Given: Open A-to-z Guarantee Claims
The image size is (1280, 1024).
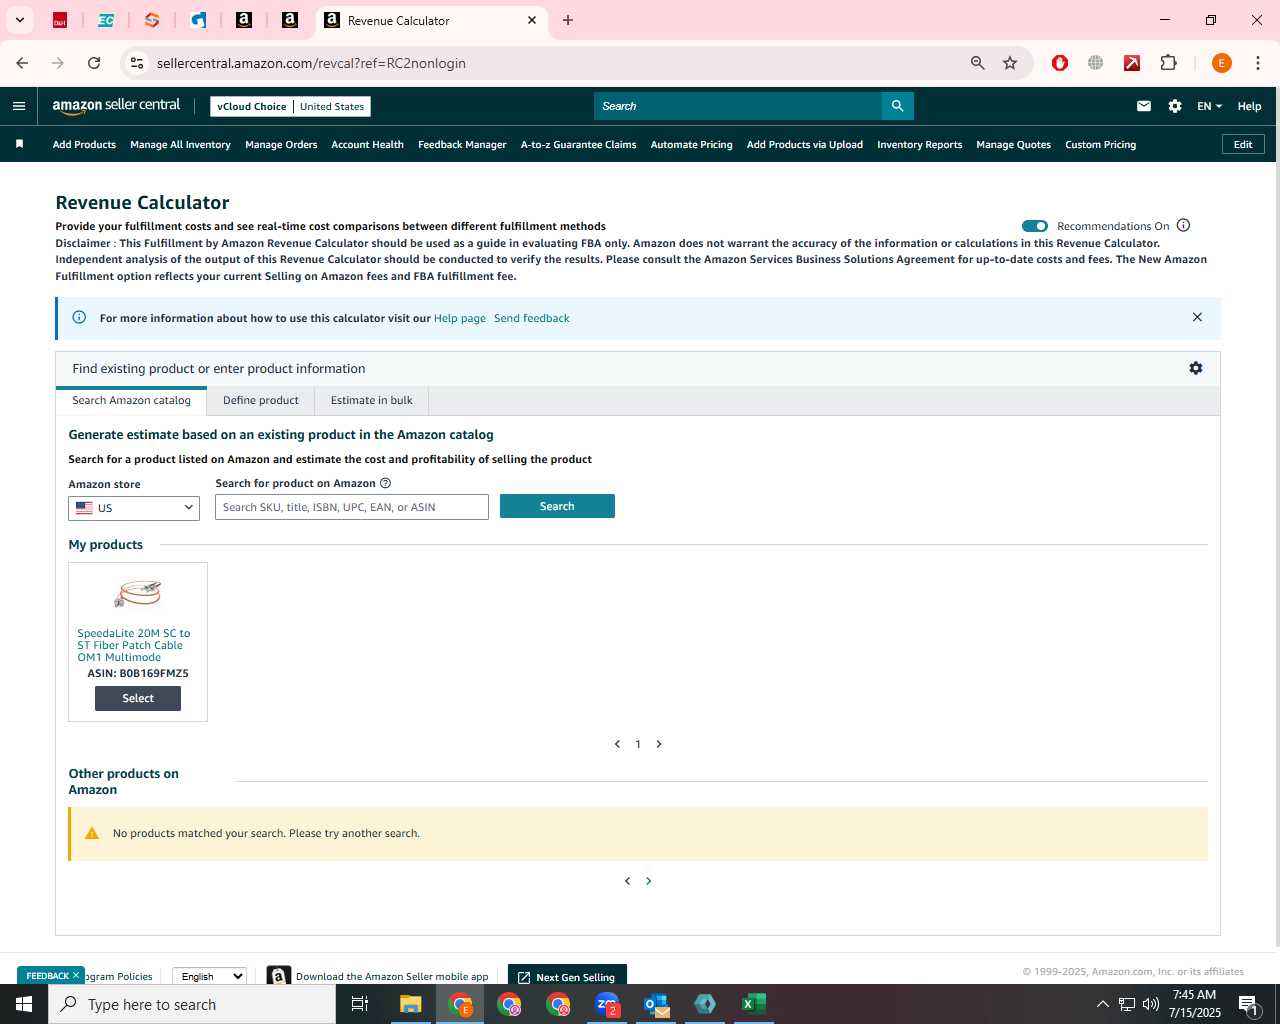Looking at the screenshot, I should tap(578, 145).
